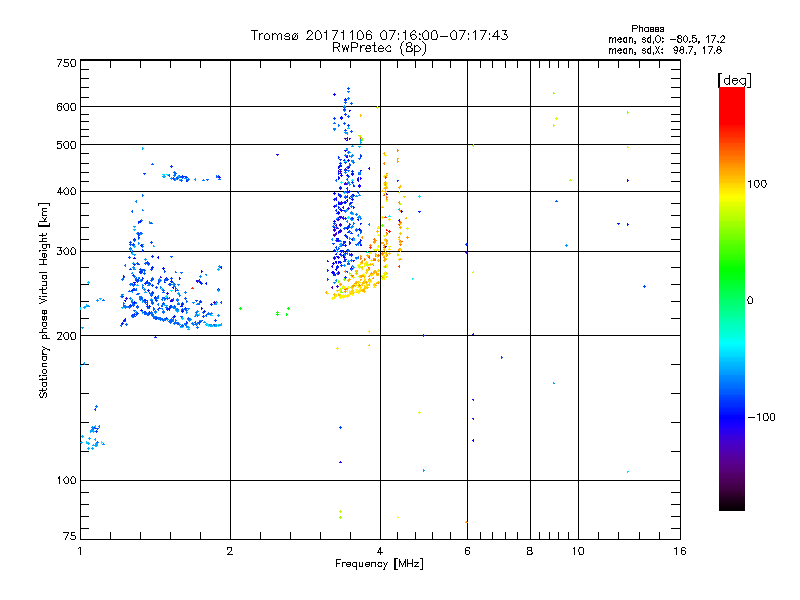This screenshot has width=800, height=600.
Task: Click the colorbar label '-100'
Action: pos(761,417)
